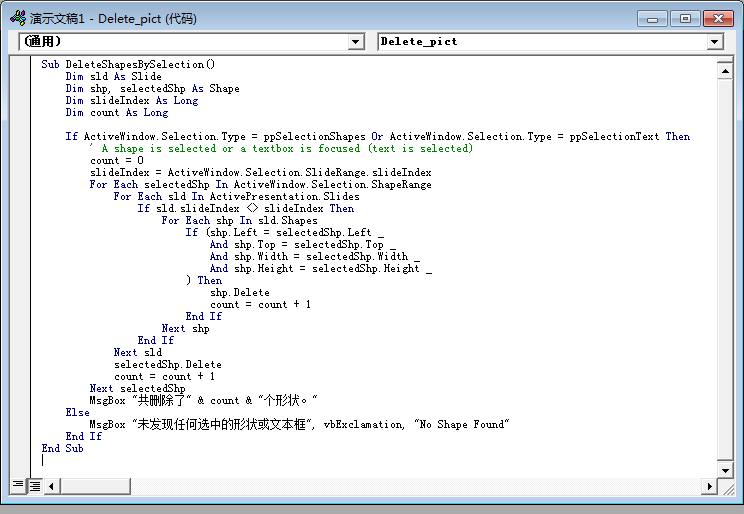Click the horizontal scrollbar left arrow
The image size is (744, 514).
pyautogui.click(x=52, y=486)
